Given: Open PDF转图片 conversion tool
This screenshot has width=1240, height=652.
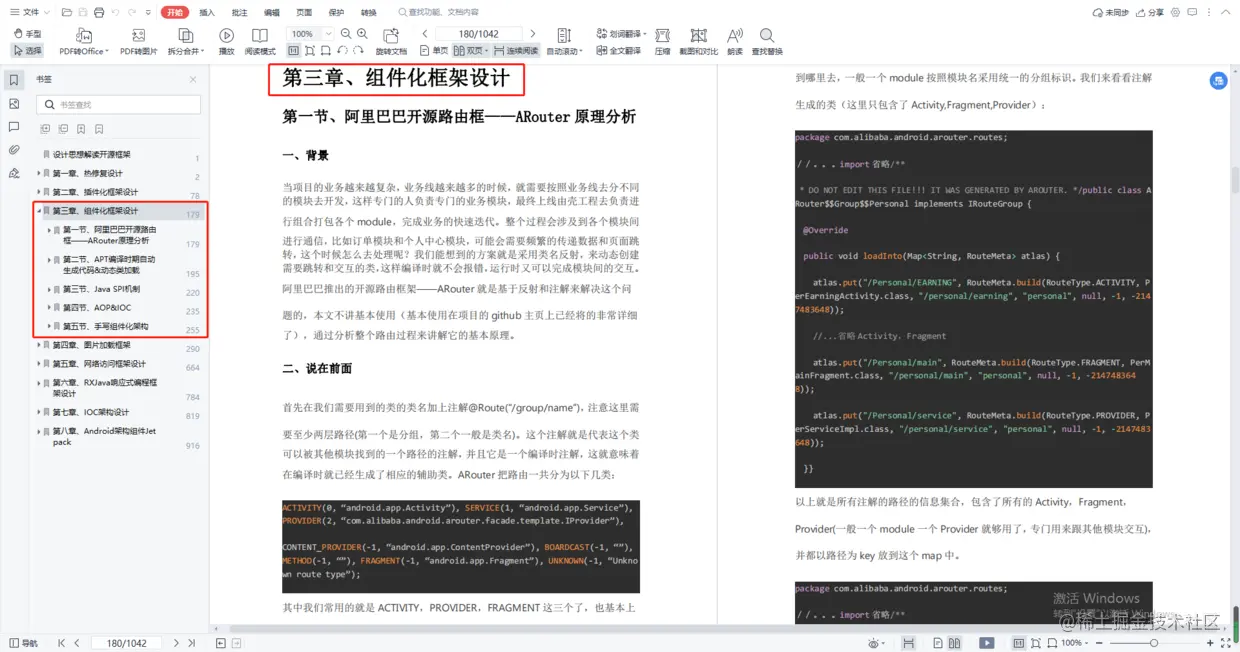Looking at the screenshot, I should point(138,42).
